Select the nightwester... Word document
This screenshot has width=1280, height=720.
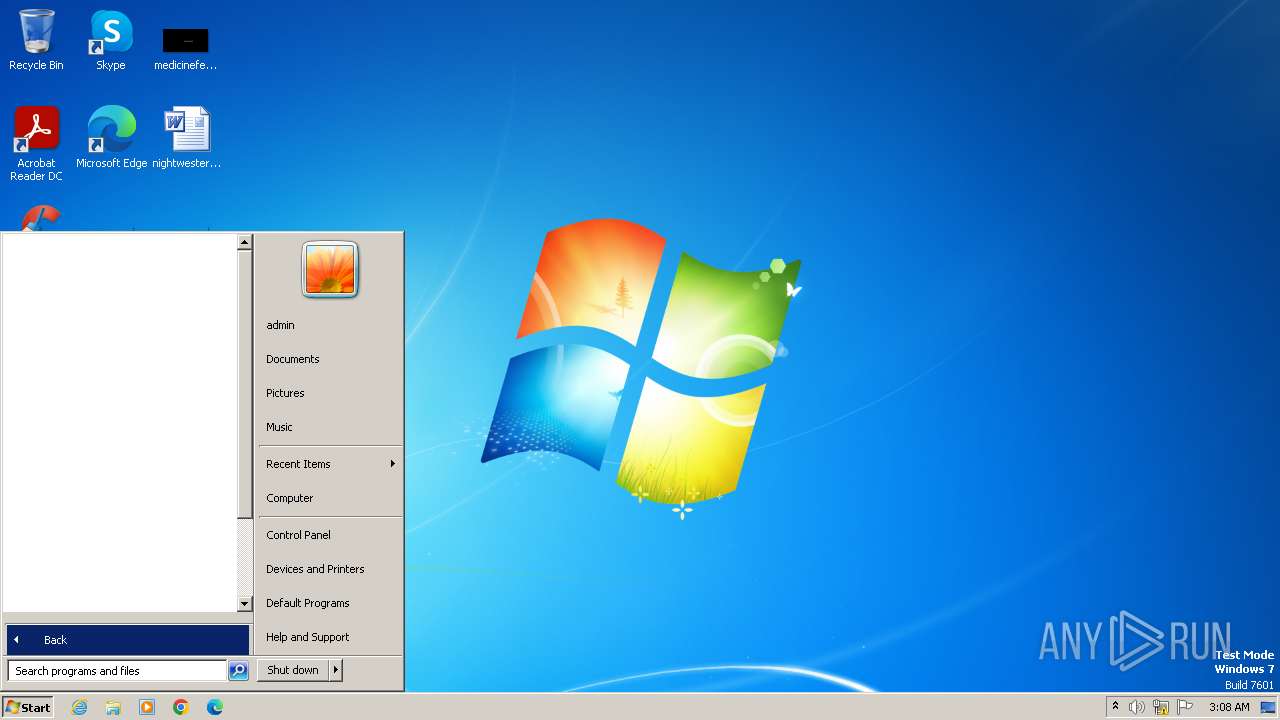click(x=186, y=137)
